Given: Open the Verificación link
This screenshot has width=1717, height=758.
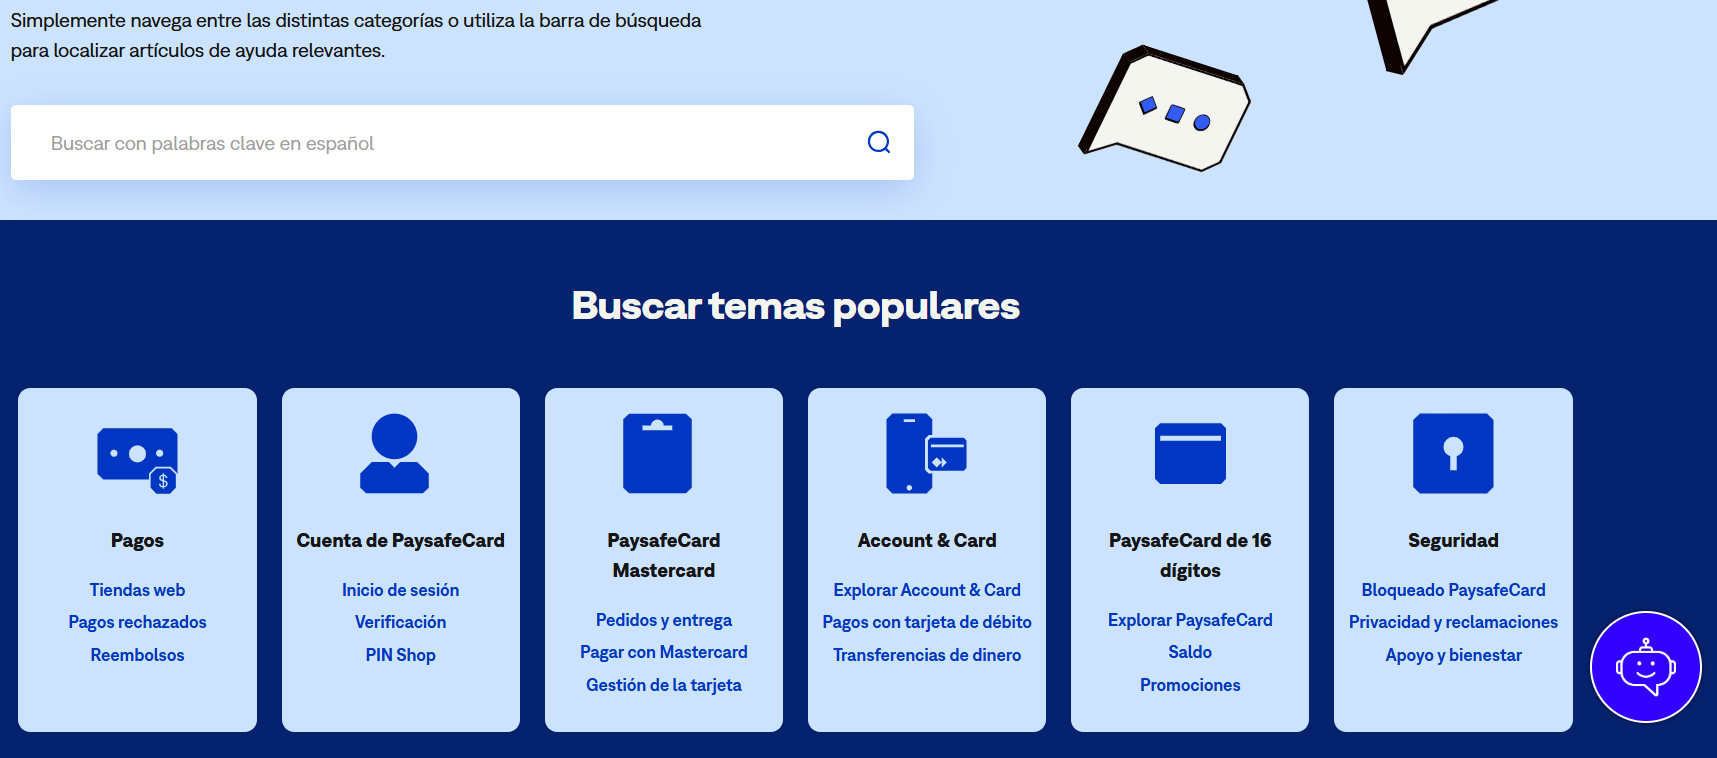Looking at the screenshot, I should click(x=400, y=622).
